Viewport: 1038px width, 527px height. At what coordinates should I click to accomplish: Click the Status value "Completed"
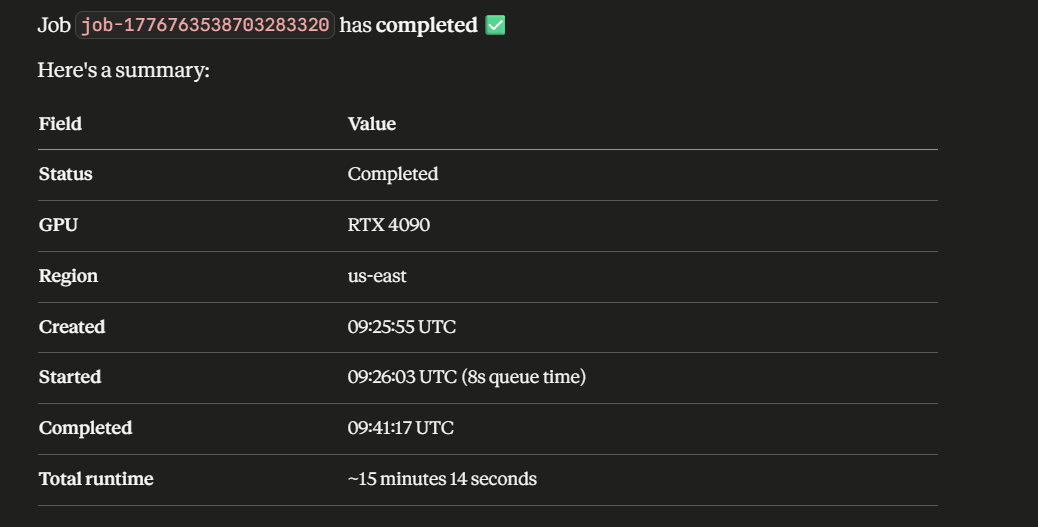pos(393,174)
